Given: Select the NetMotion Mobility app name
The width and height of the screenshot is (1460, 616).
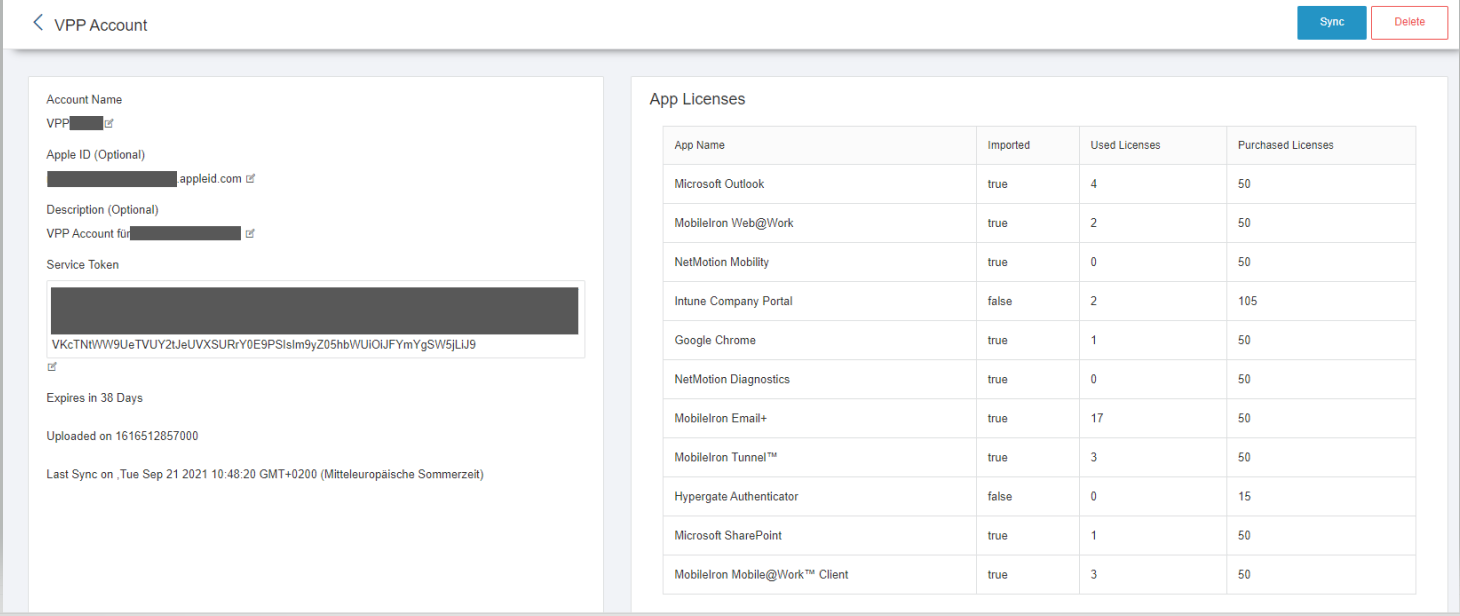Looking at the screenshot, I should (722, 262).
